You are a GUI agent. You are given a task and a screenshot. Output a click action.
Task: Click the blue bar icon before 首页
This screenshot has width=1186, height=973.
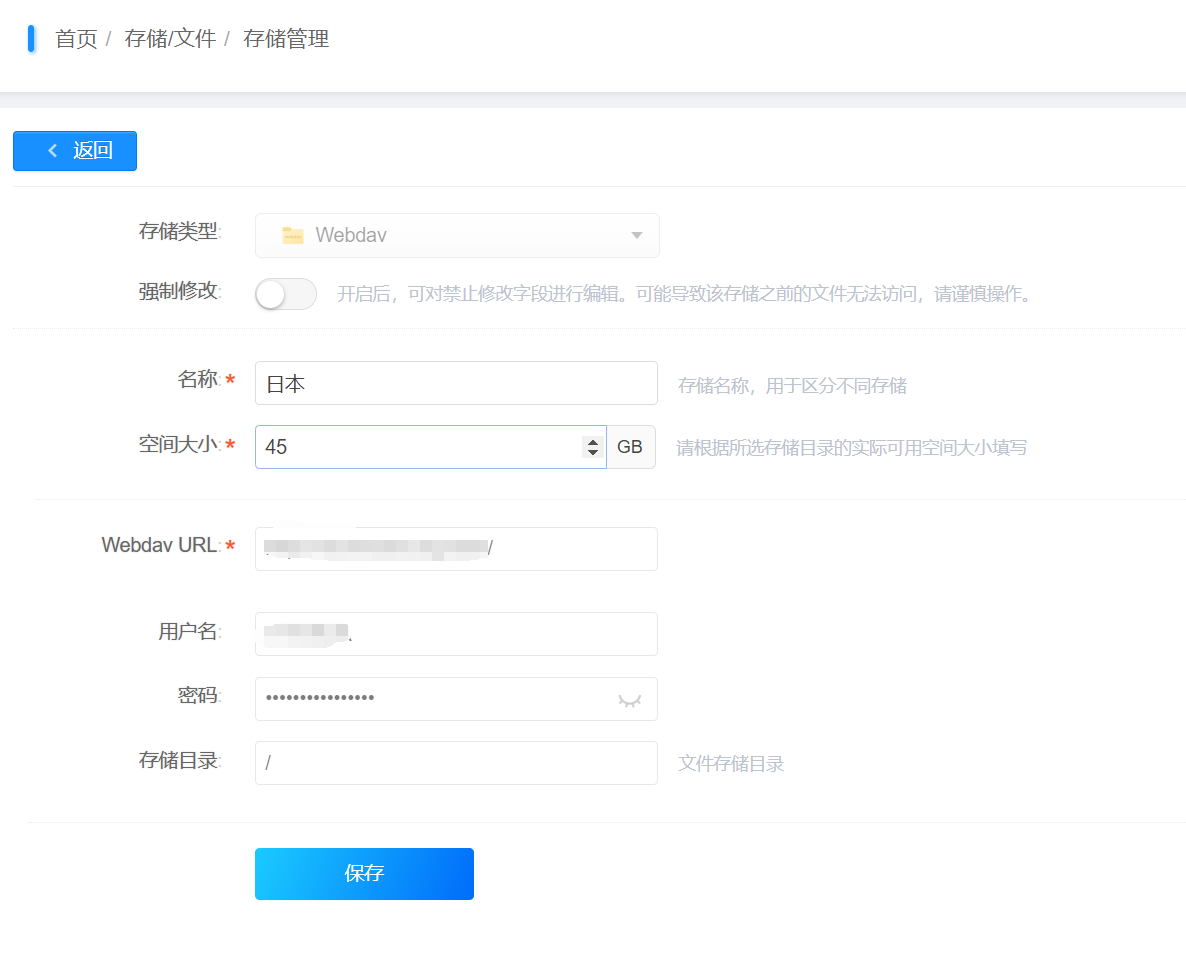(31, 39)
